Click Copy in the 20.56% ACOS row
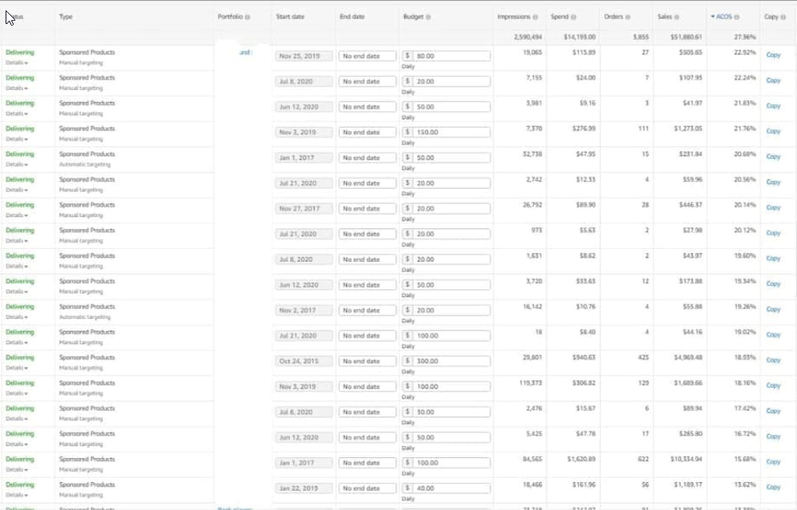Viewport: 797px width, 510px height. 773,182
